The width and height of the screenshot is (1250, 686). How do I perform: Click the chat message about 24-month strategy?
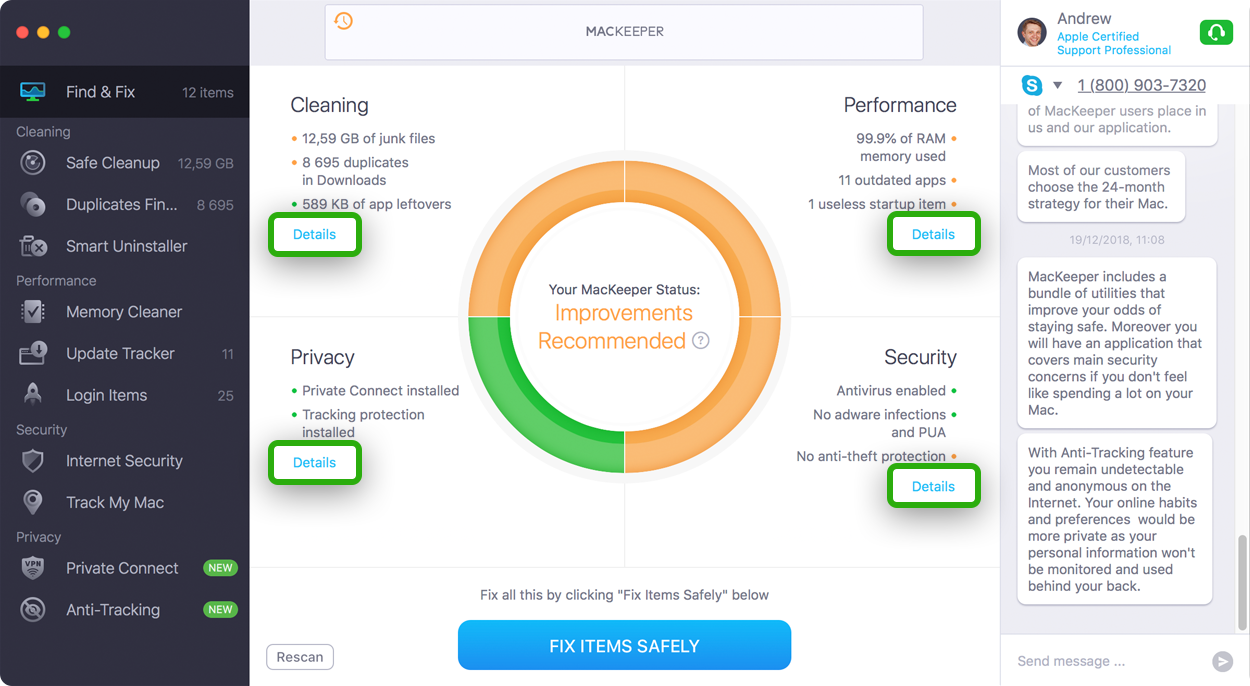[x=1100, y=187]
